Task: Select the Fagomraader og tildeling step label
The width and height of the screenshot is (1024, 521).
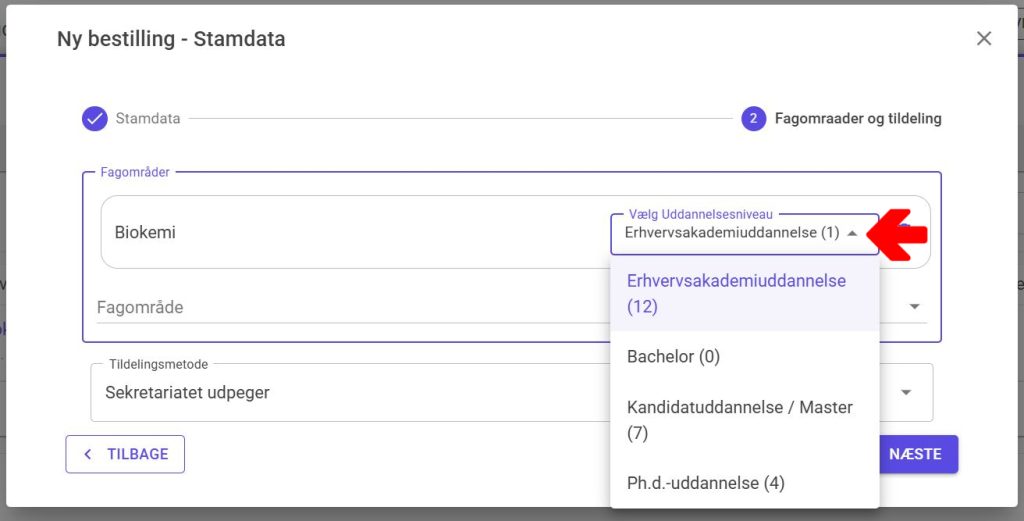Action: 858,118
